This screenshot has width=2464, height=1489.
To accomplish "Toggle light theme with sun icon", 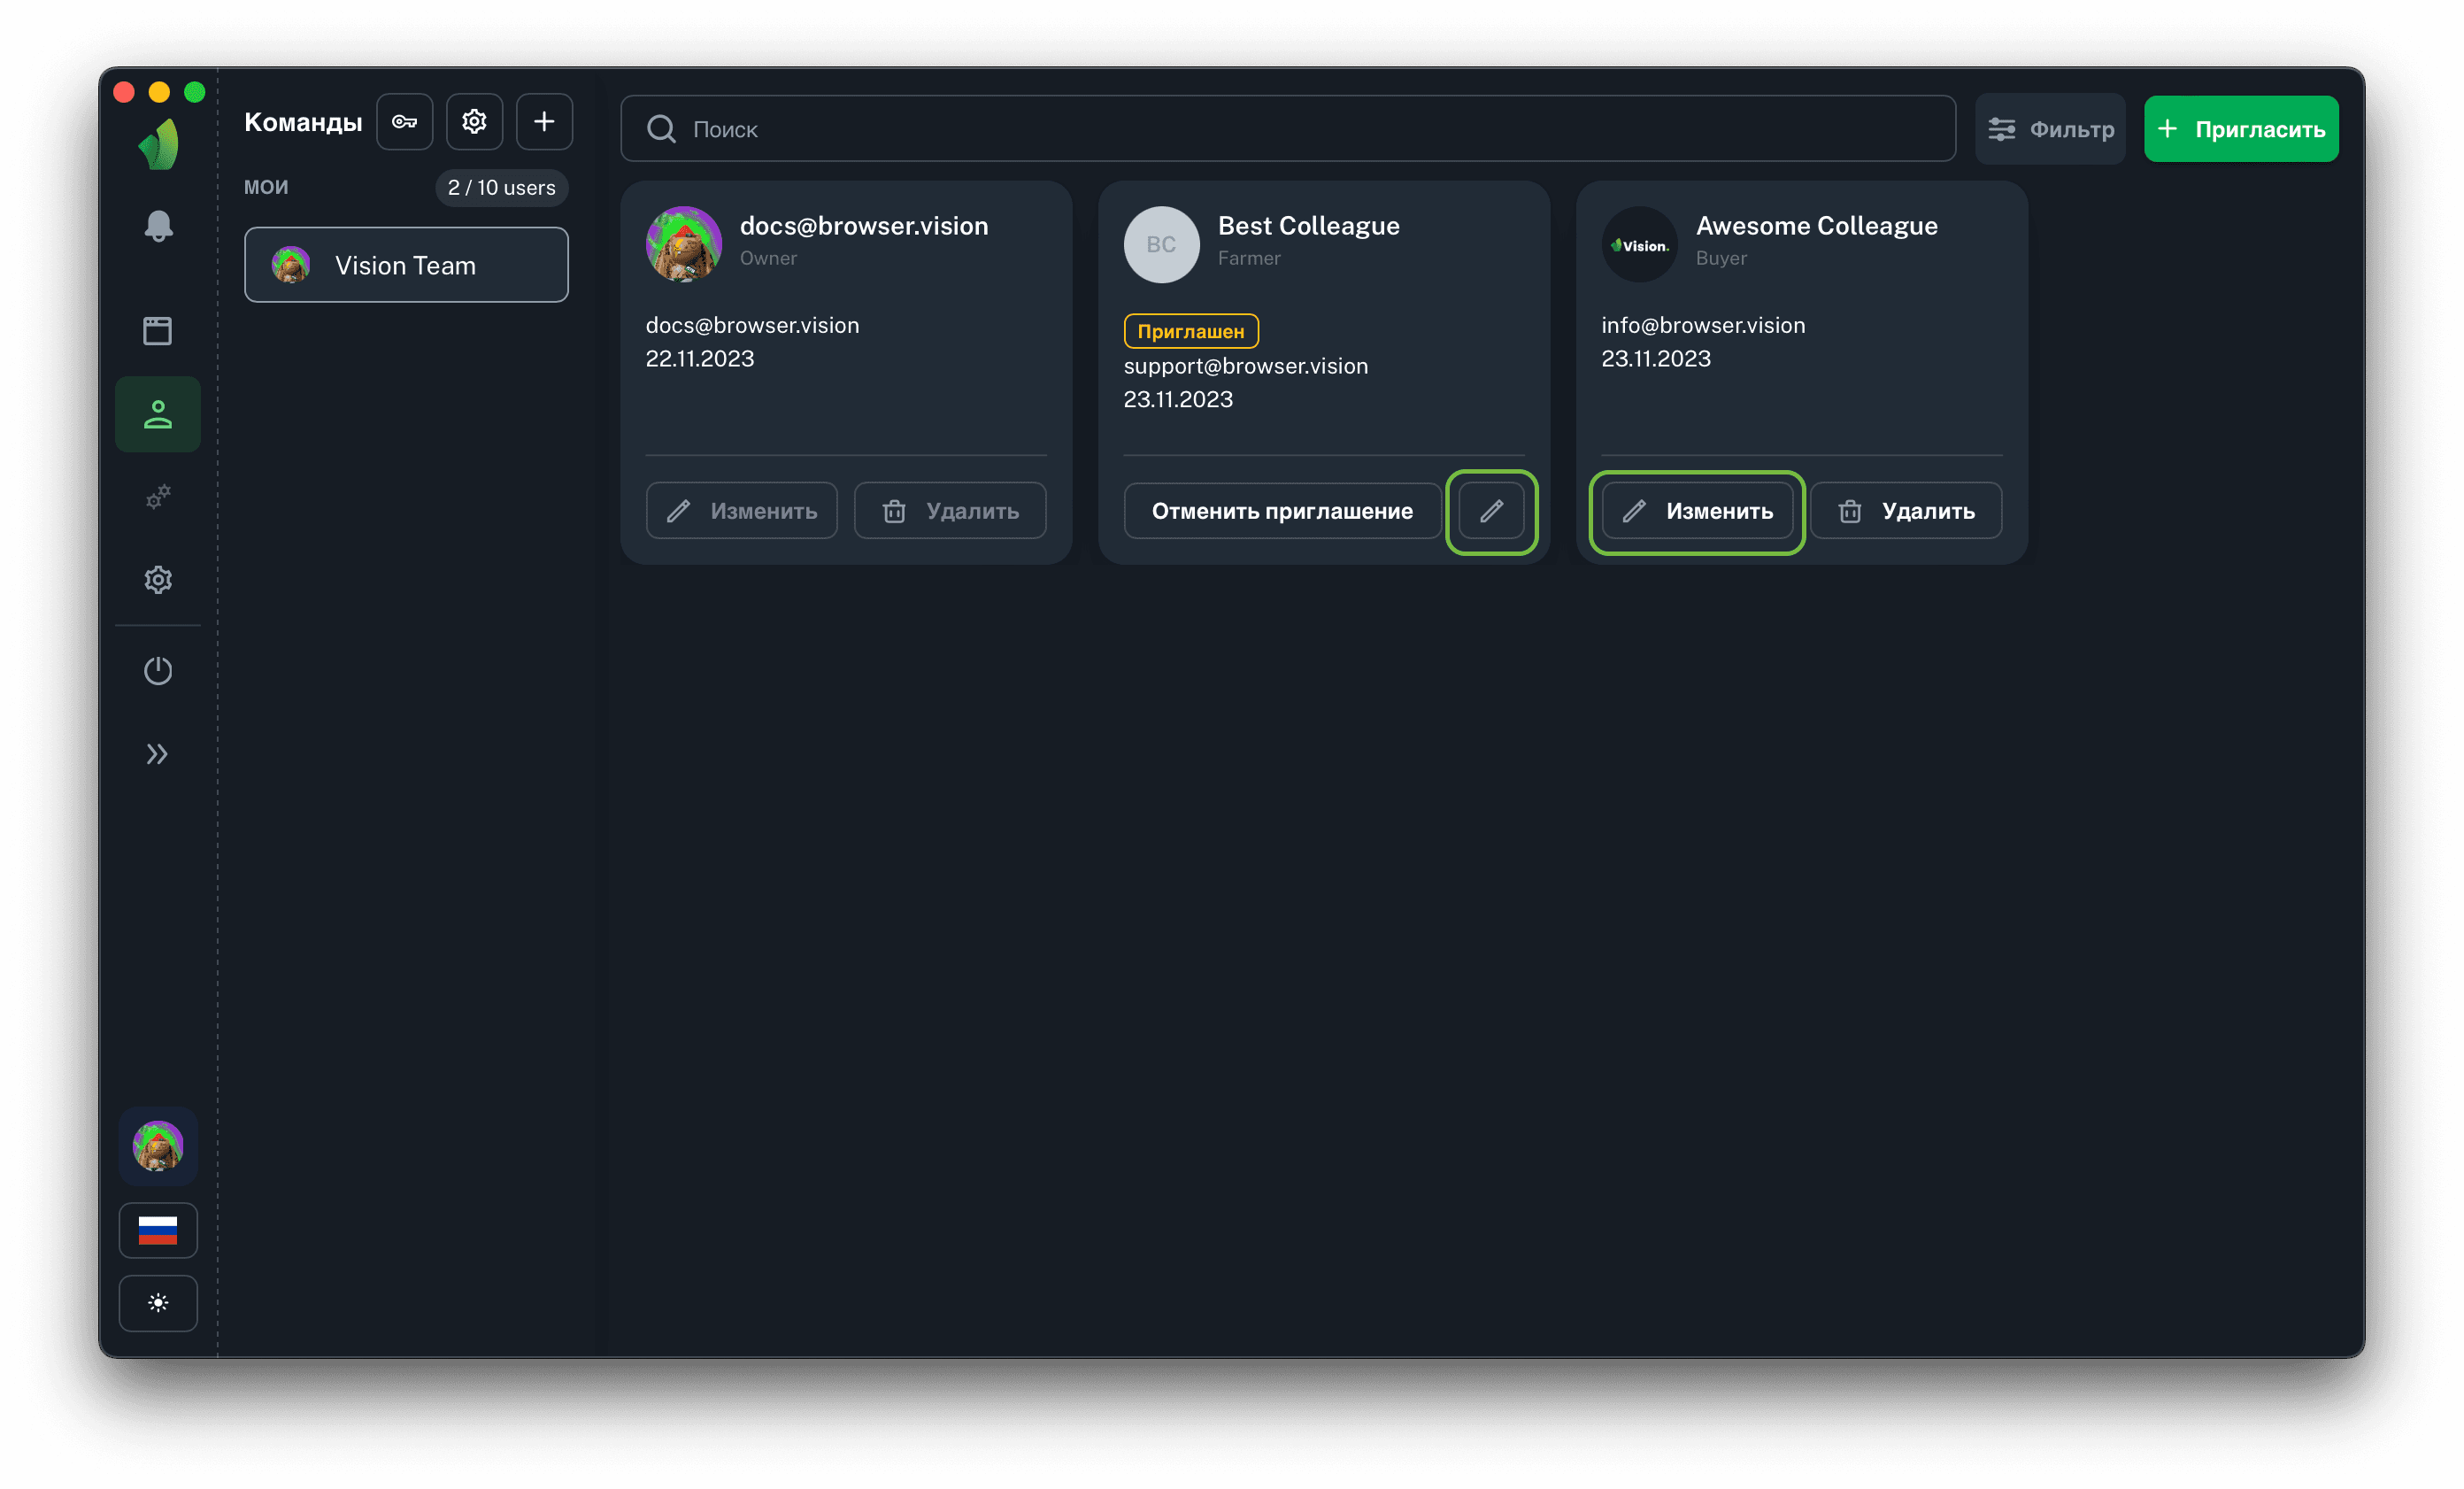I will pyautogui.click(x=158, y=1303).
